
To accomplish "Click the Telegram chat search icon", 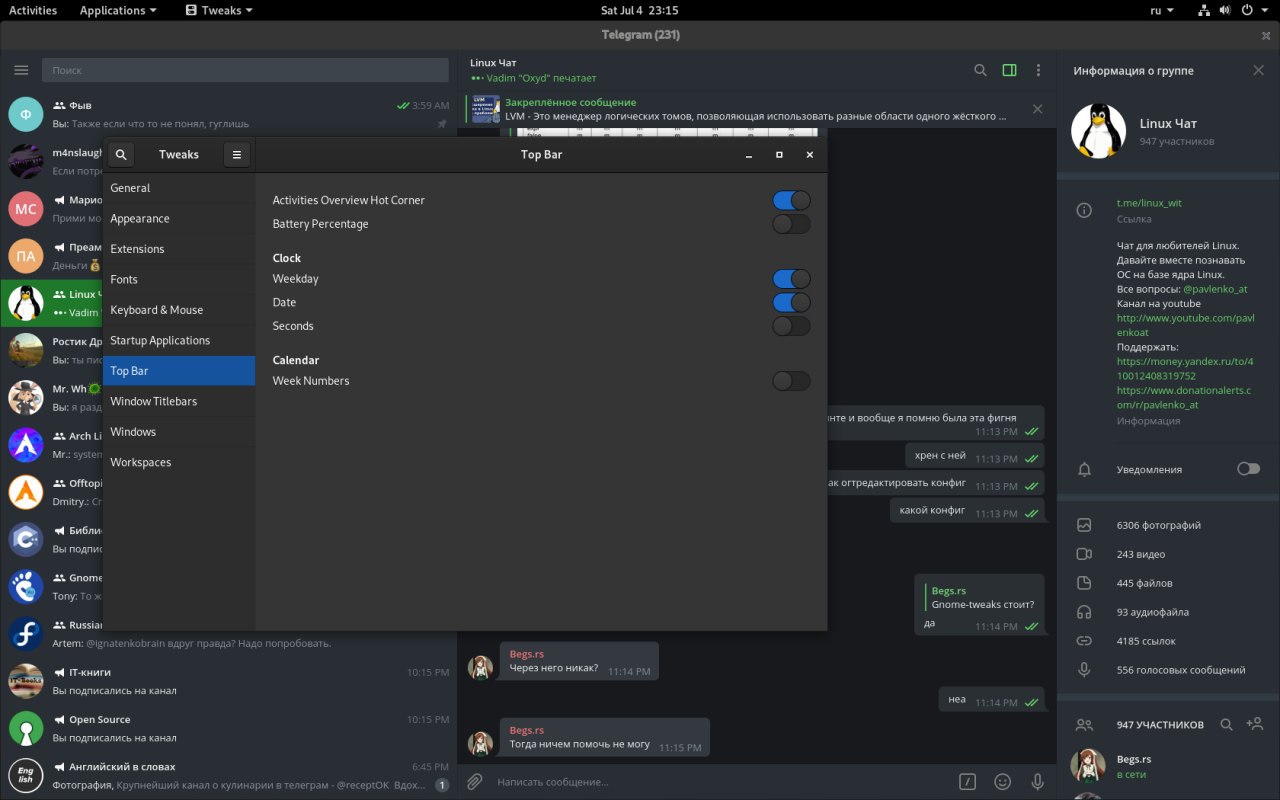I will pyautogui.click(x=980, y=70).
